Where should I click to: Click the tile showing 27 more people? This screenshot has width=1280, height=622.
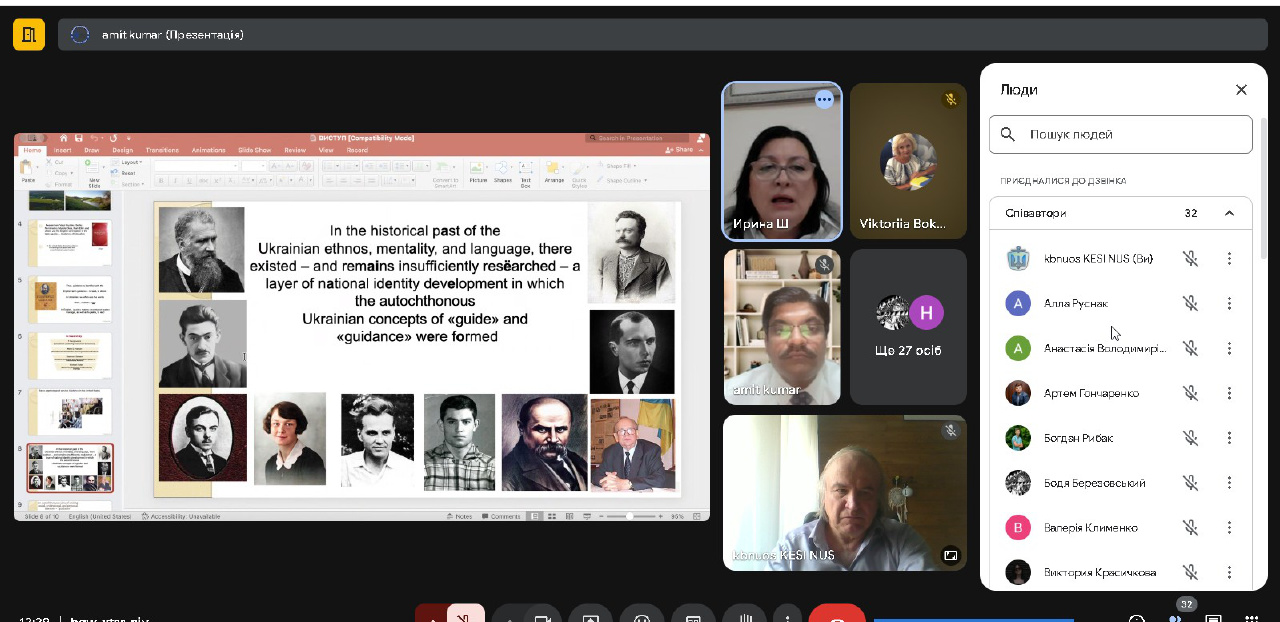(908, 327)
